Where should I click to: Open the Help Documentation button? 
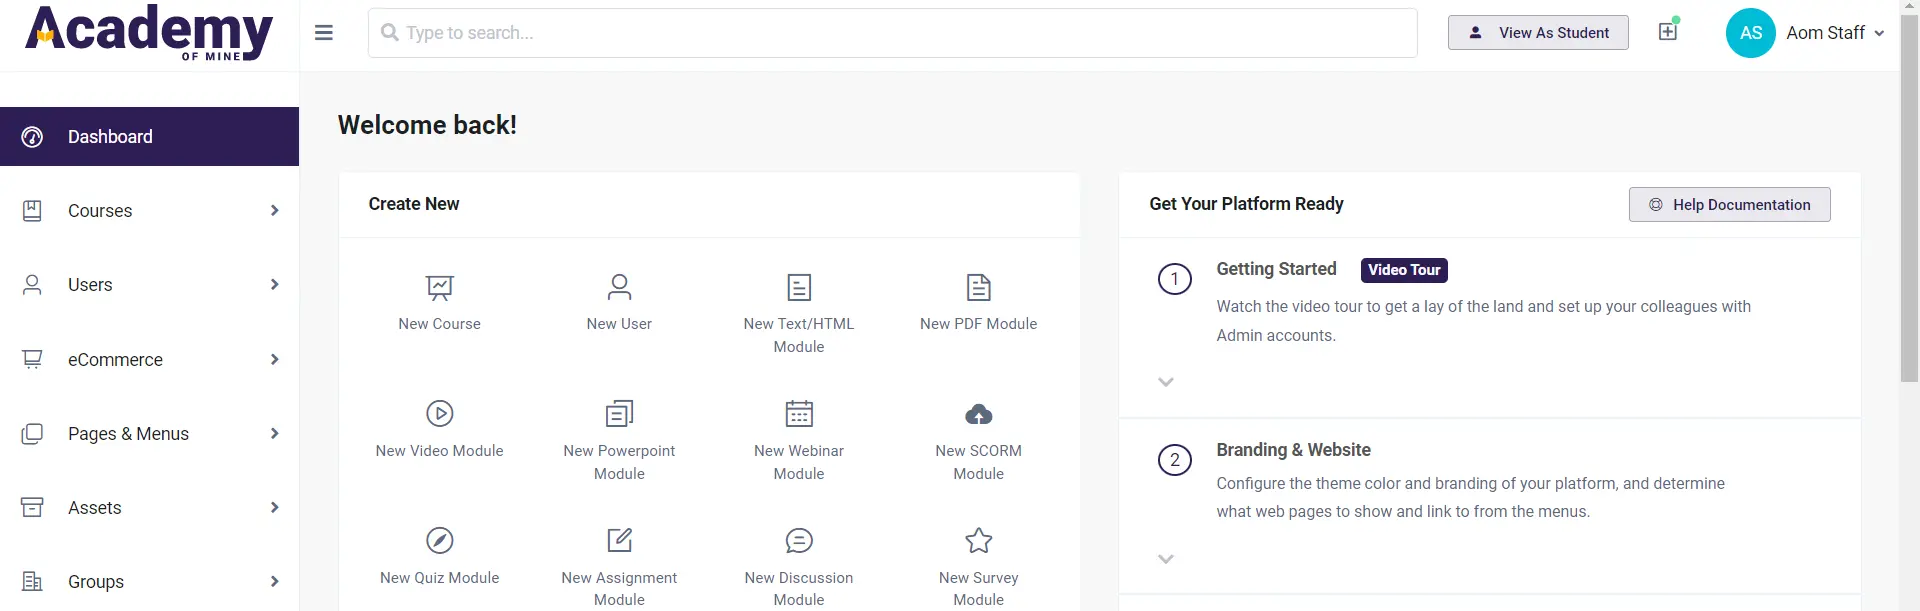pos(1729,205)
